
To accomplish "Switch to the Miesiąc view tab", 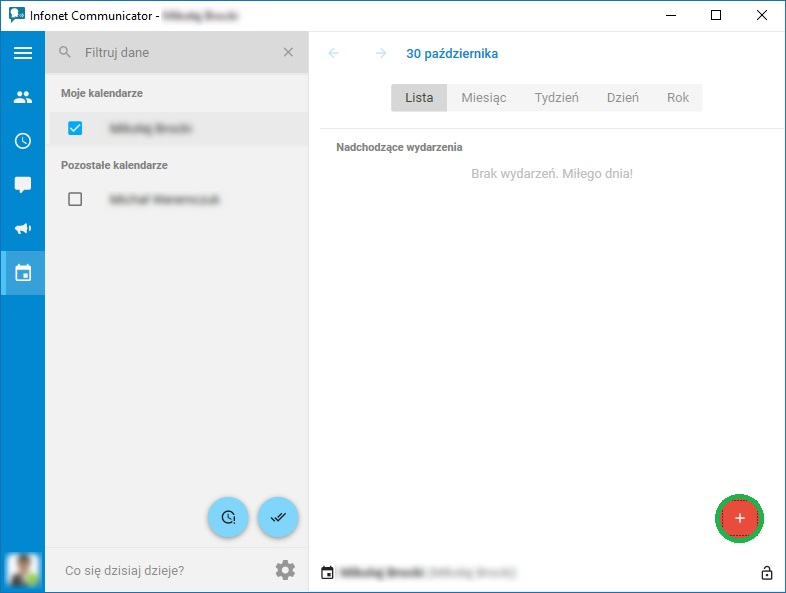I will [484, 98].
